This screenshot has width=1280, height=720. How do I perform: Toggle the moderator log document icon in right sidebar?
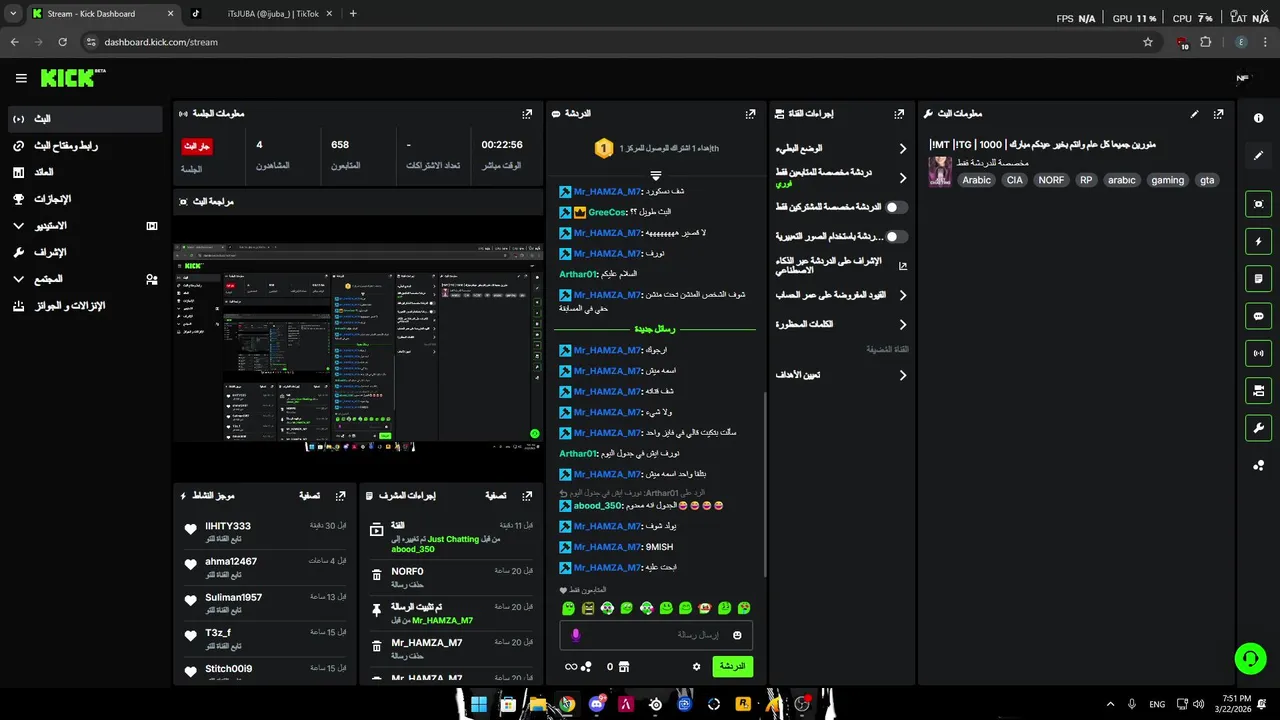1258,278
